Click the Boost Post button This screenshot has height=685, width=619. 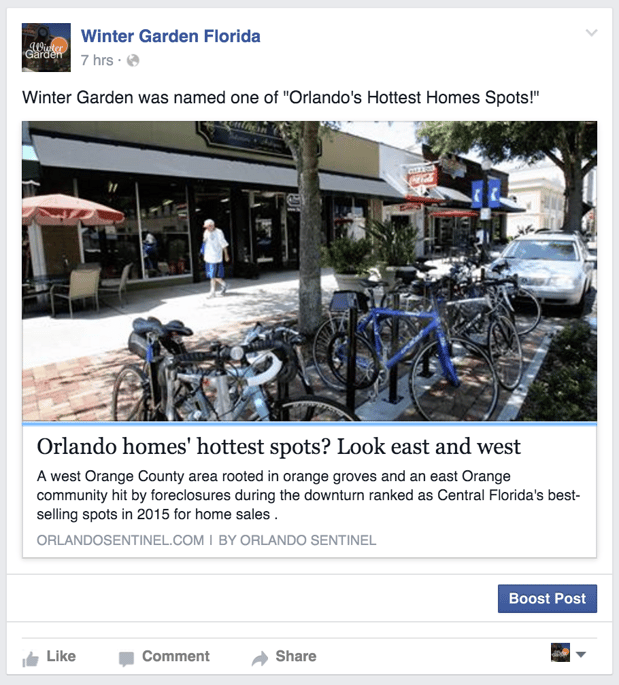pos(547,599)
